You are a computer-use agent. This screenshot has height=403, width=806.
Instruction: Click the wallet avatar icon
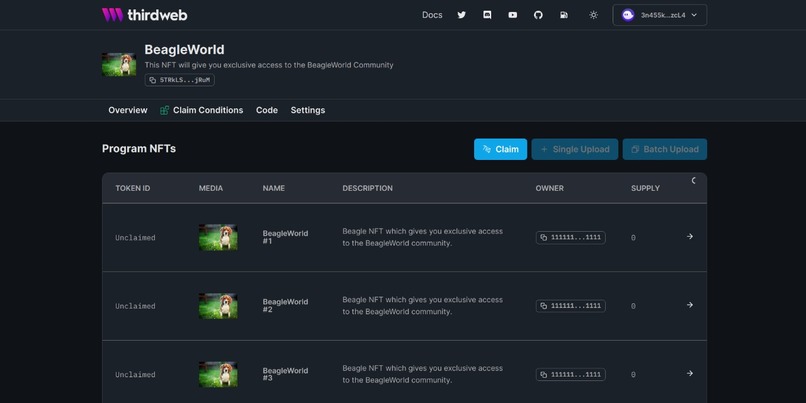628,15
